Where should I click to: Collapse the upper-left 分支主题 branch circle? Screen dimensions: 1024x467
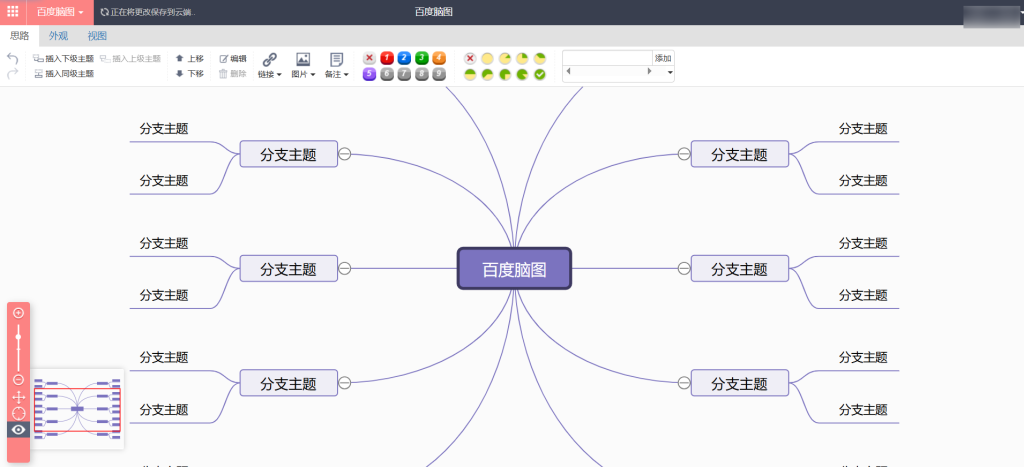pyautogui.click(x=345, y=153)
